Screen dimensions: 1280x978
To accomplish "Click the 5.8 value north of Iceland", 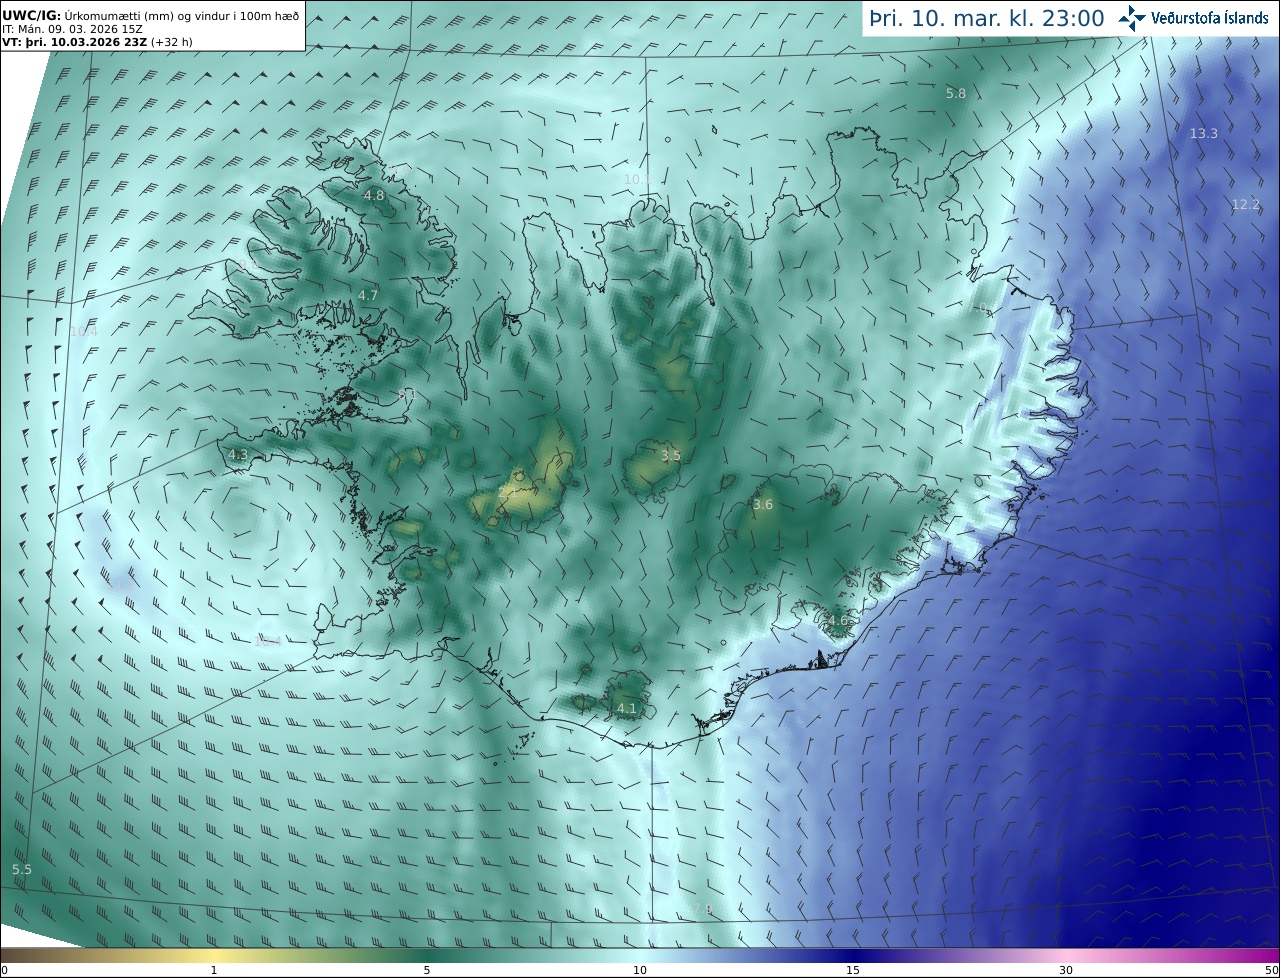I will click(x=956, y=94).
